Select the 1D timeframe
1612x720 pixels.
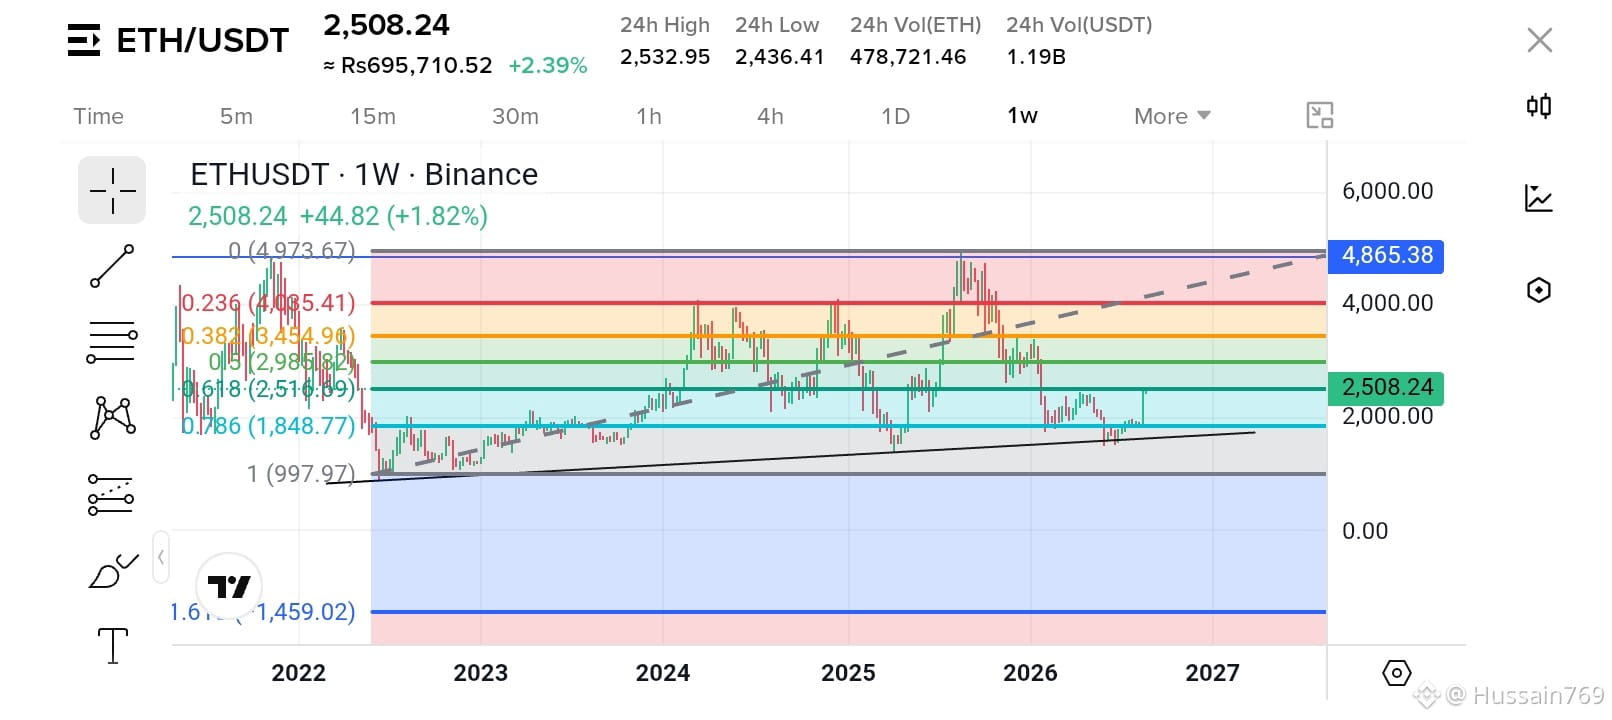tap(896, 116)
